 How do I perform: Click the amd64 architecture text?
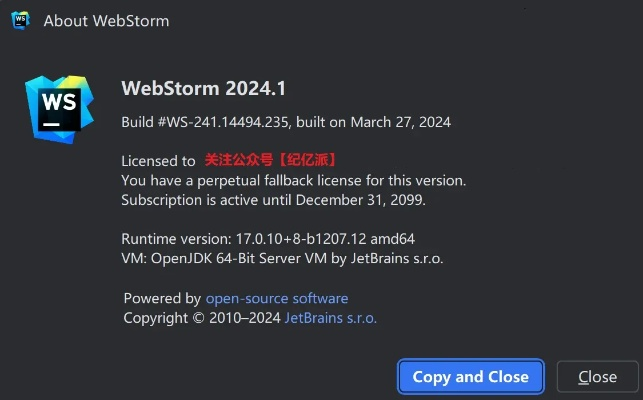(x=394, y=239)
